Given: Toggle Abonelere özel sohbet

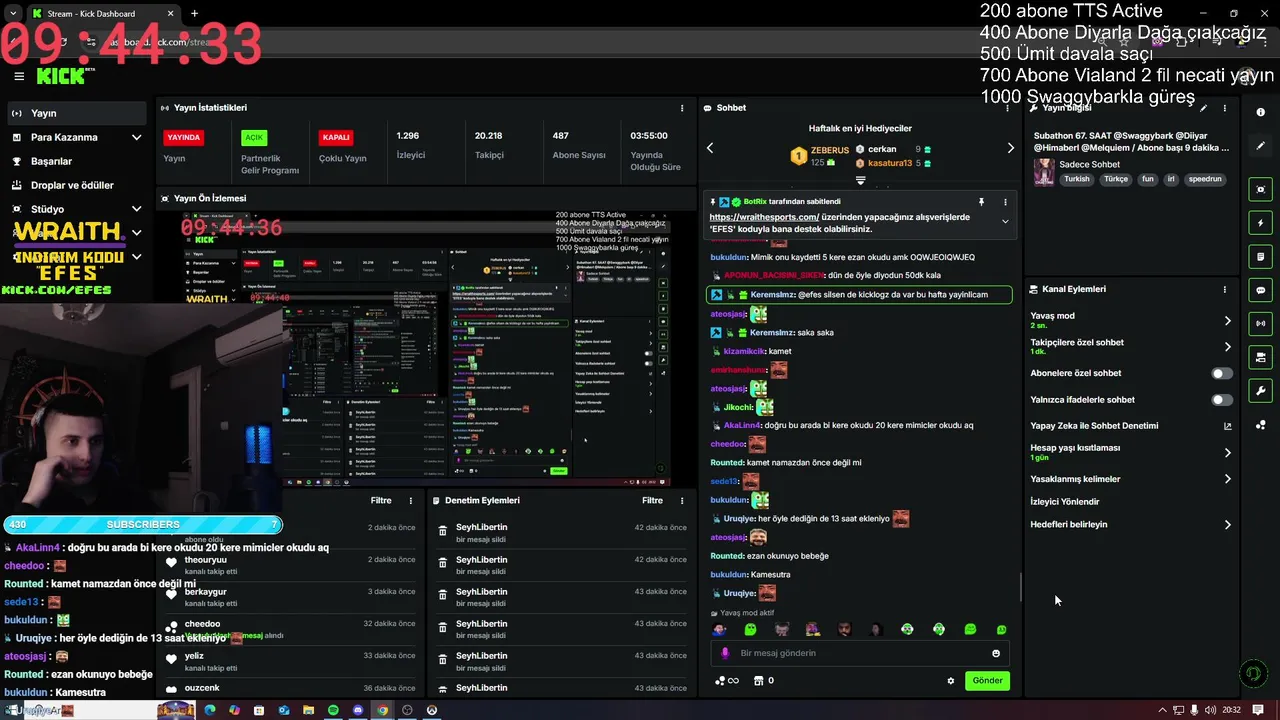Looking at the screenshot, I should tap(1222, 373).
